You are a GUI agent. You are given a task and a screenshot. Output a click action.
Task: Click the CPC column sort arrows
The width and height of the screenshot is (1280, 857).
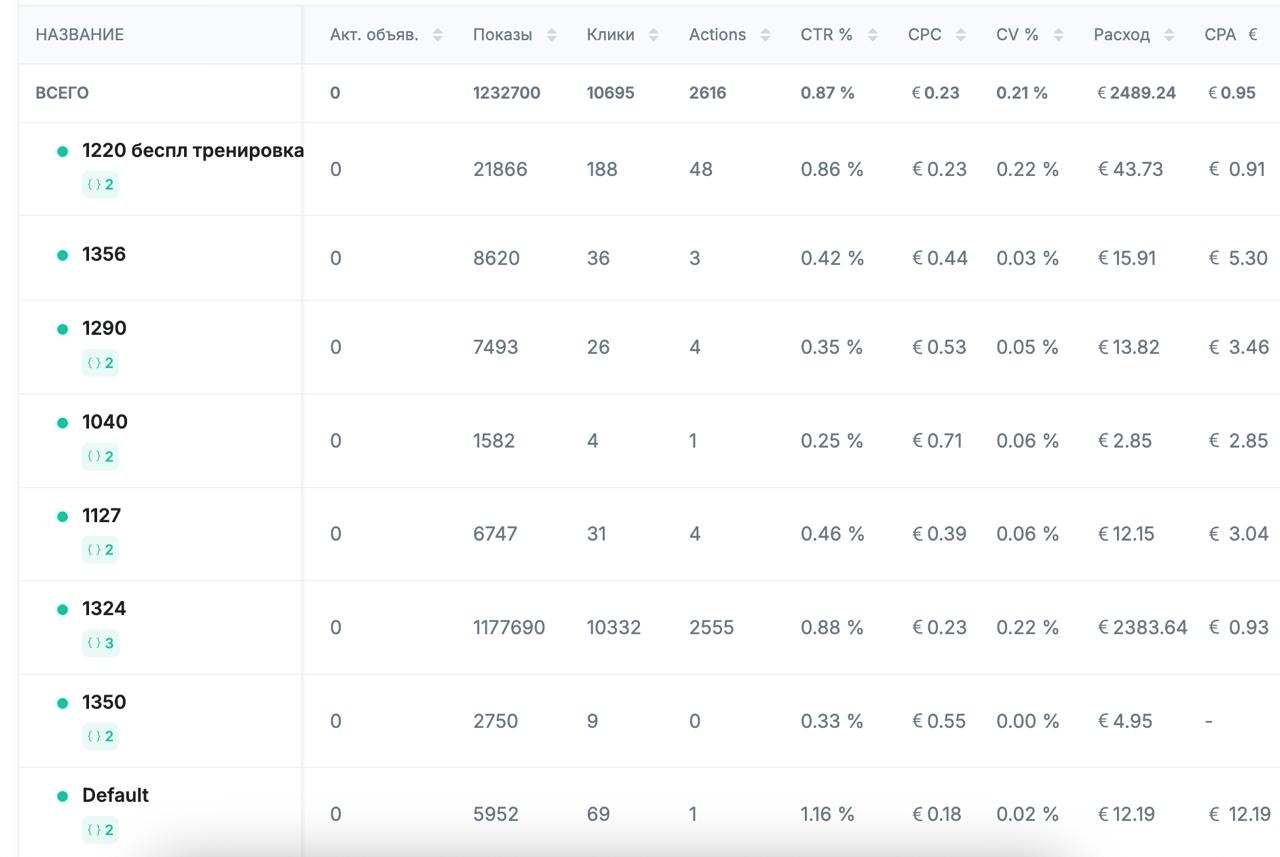pyautogui.click(x=961, y=35)
